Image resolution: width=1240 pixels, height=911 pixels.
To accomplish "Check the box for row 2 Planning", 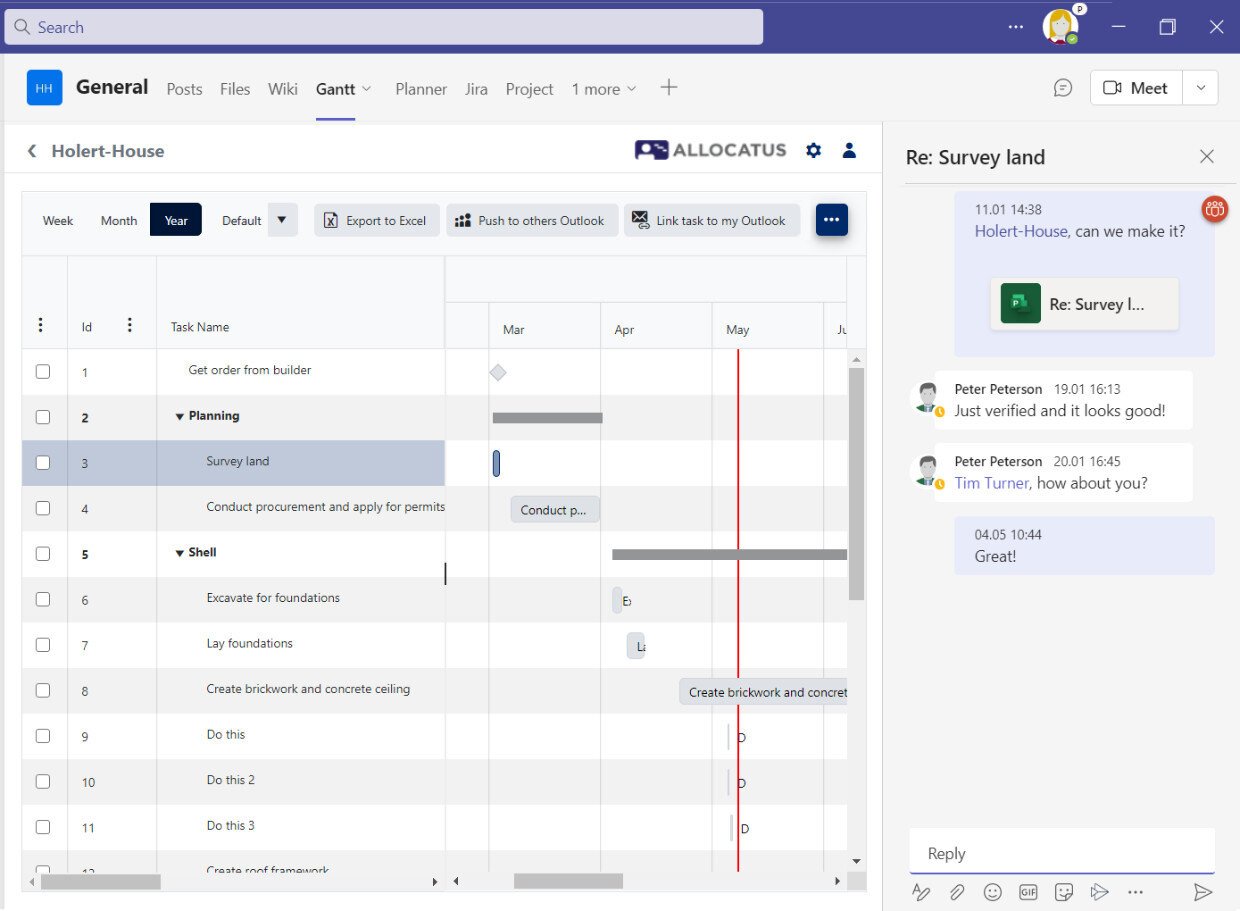I will point(43,417).
